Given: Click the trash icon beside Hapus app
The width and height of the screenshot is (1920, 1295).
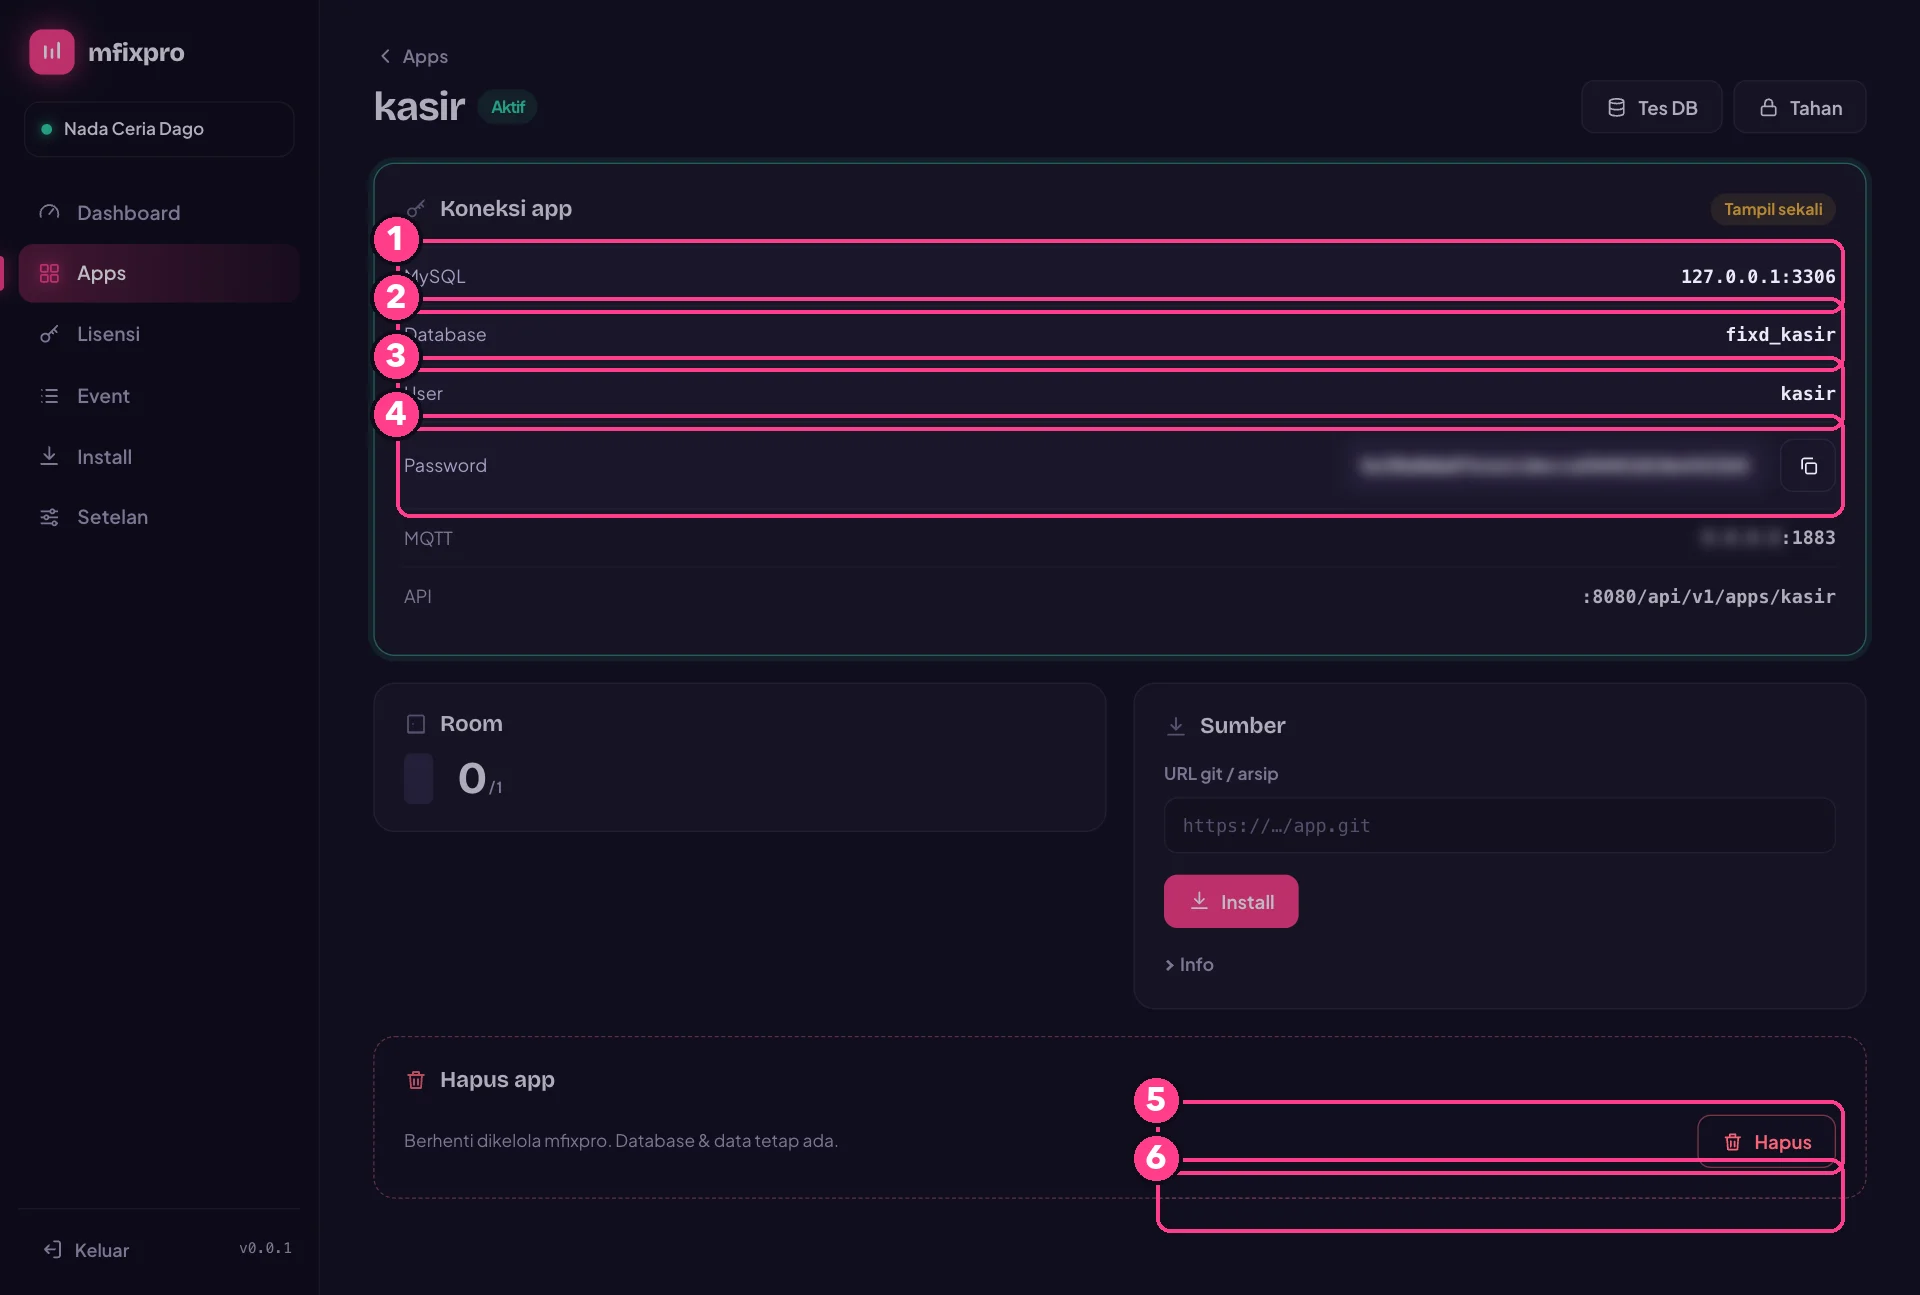Looking at the screenshot, I should (x=416, y=1079).
